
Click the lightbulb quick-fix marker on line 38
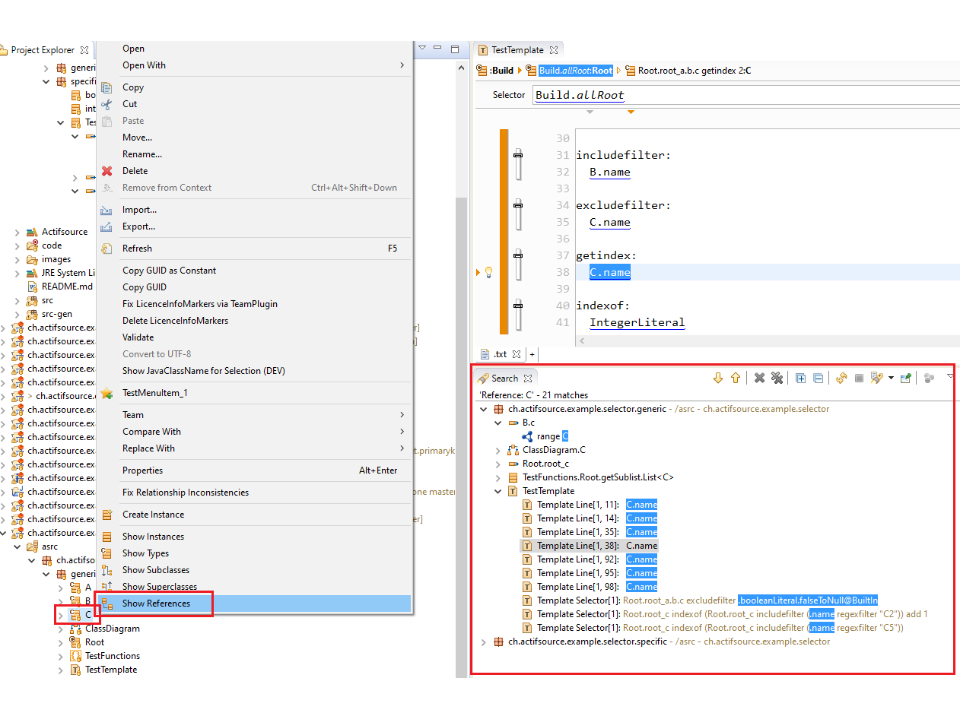pos(488,272)
